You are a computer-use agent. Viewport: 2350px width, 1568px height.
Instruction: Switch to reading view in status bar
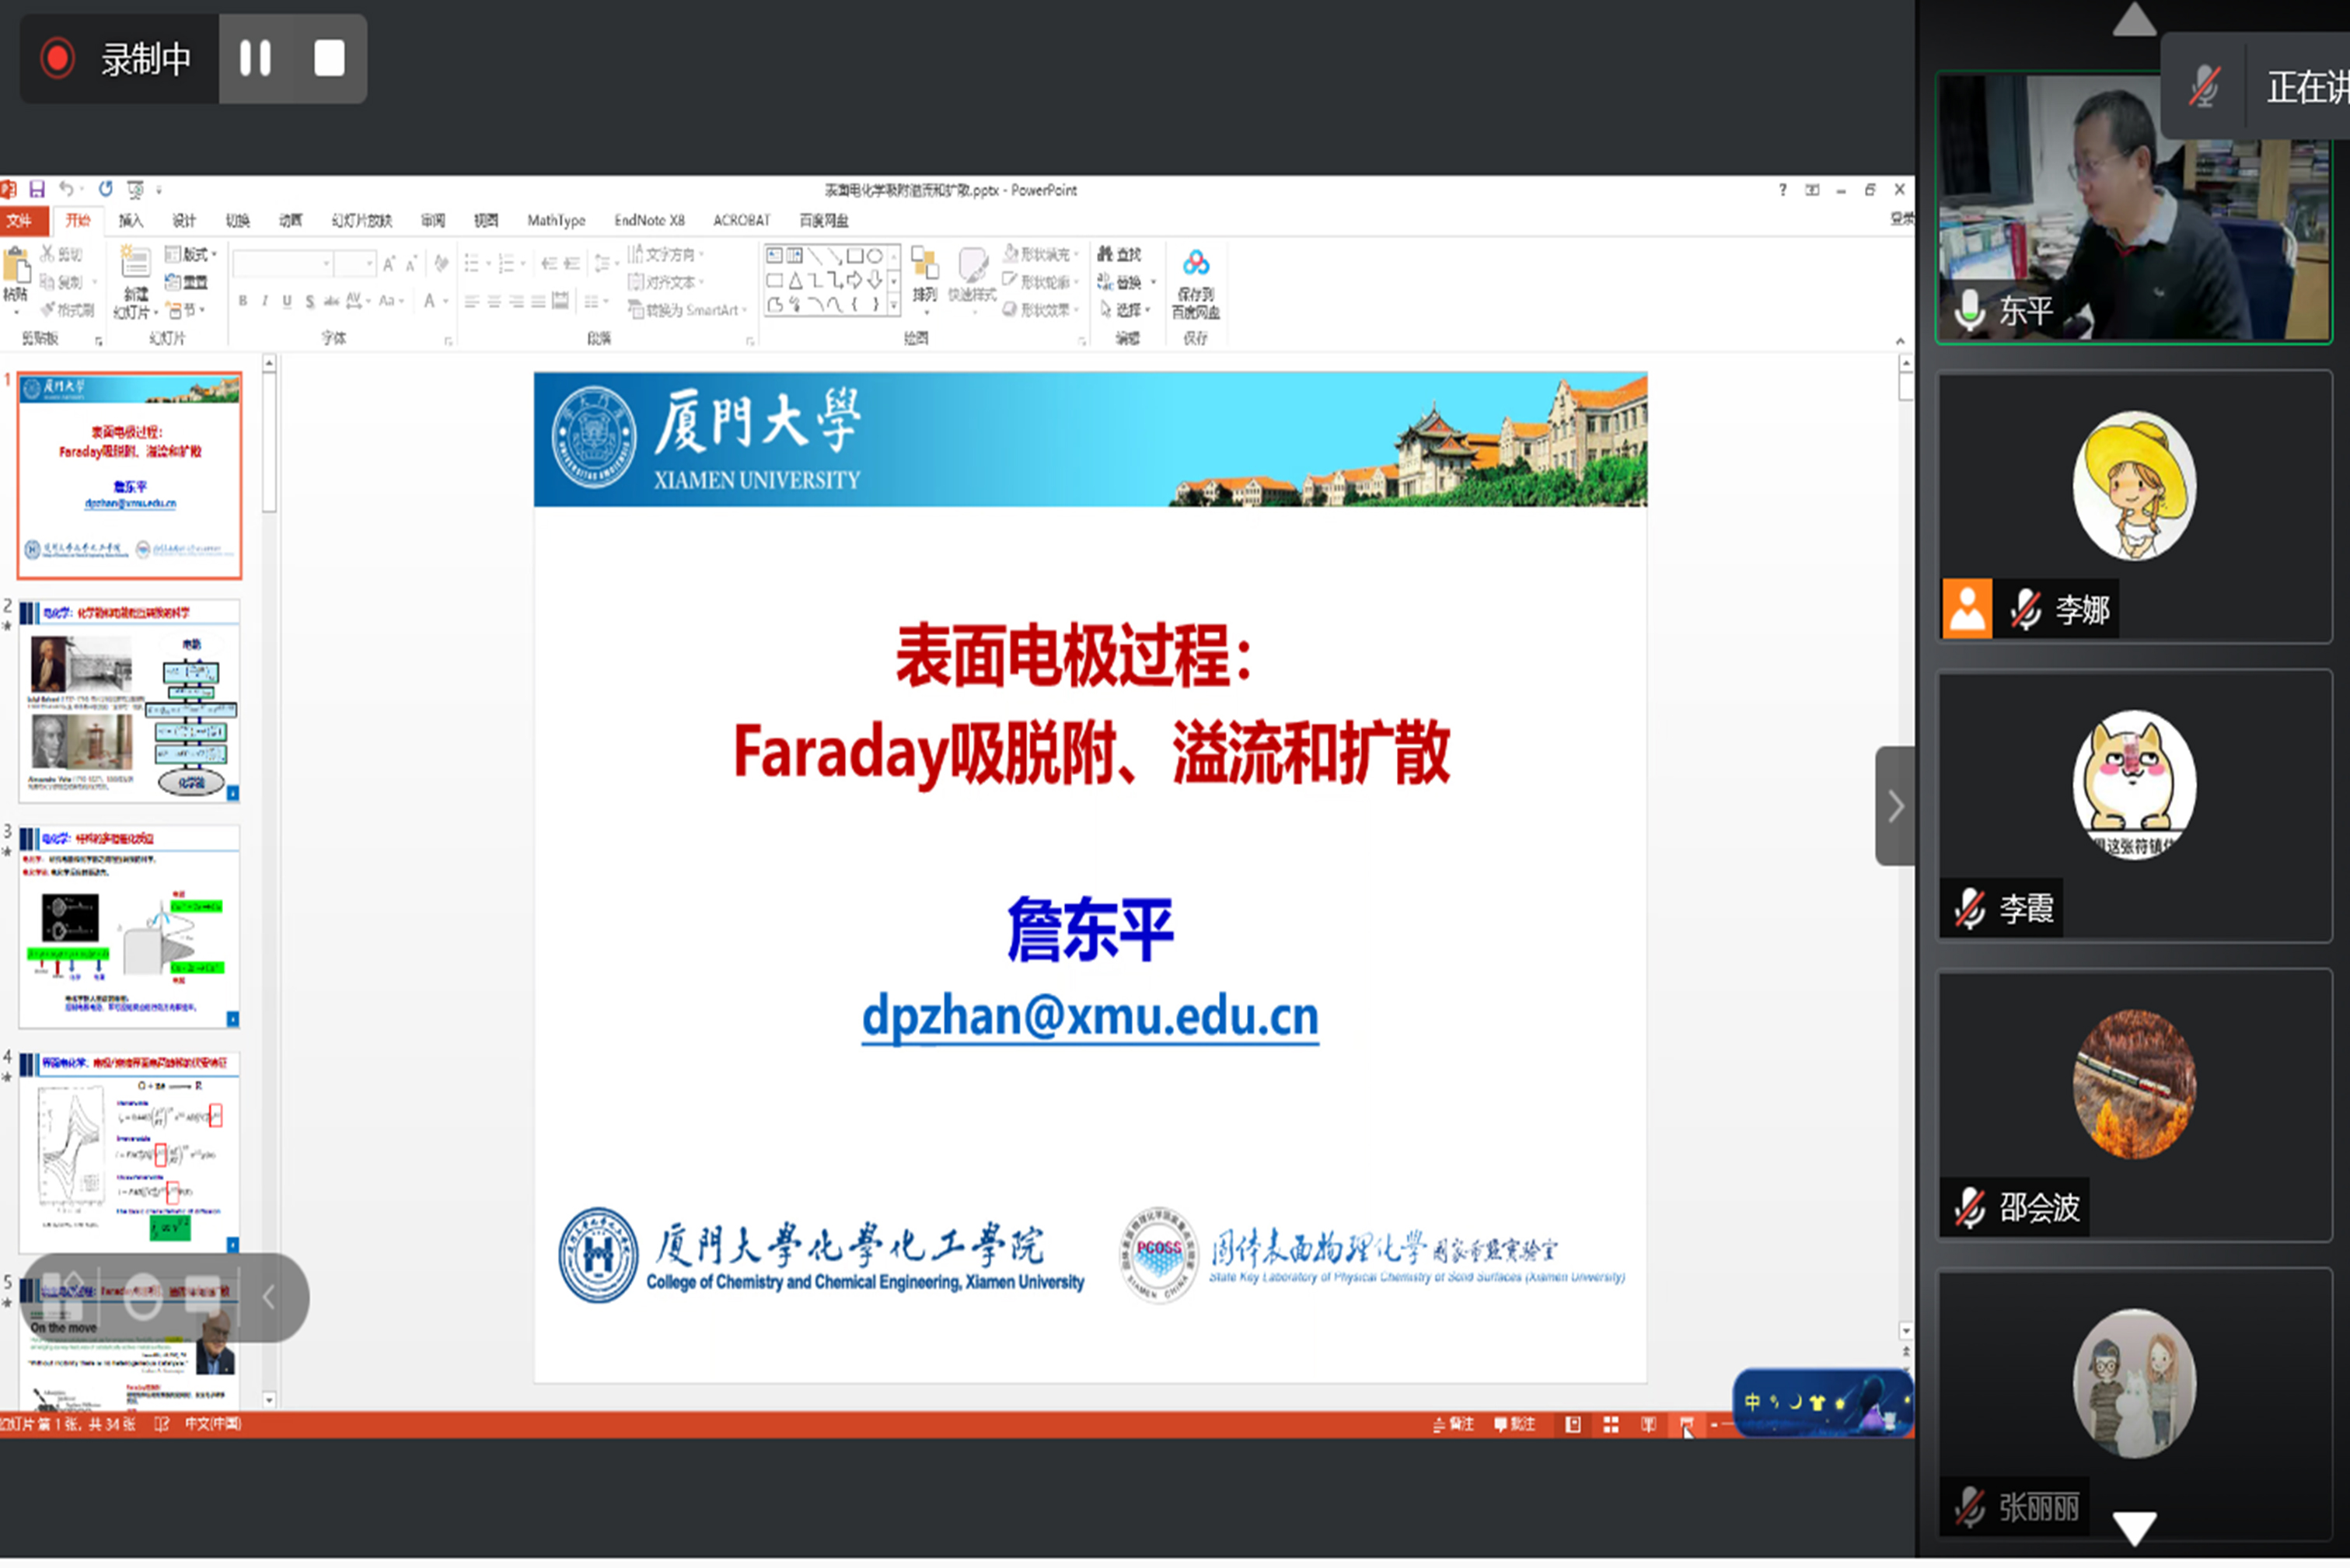click(1649, 1424)
